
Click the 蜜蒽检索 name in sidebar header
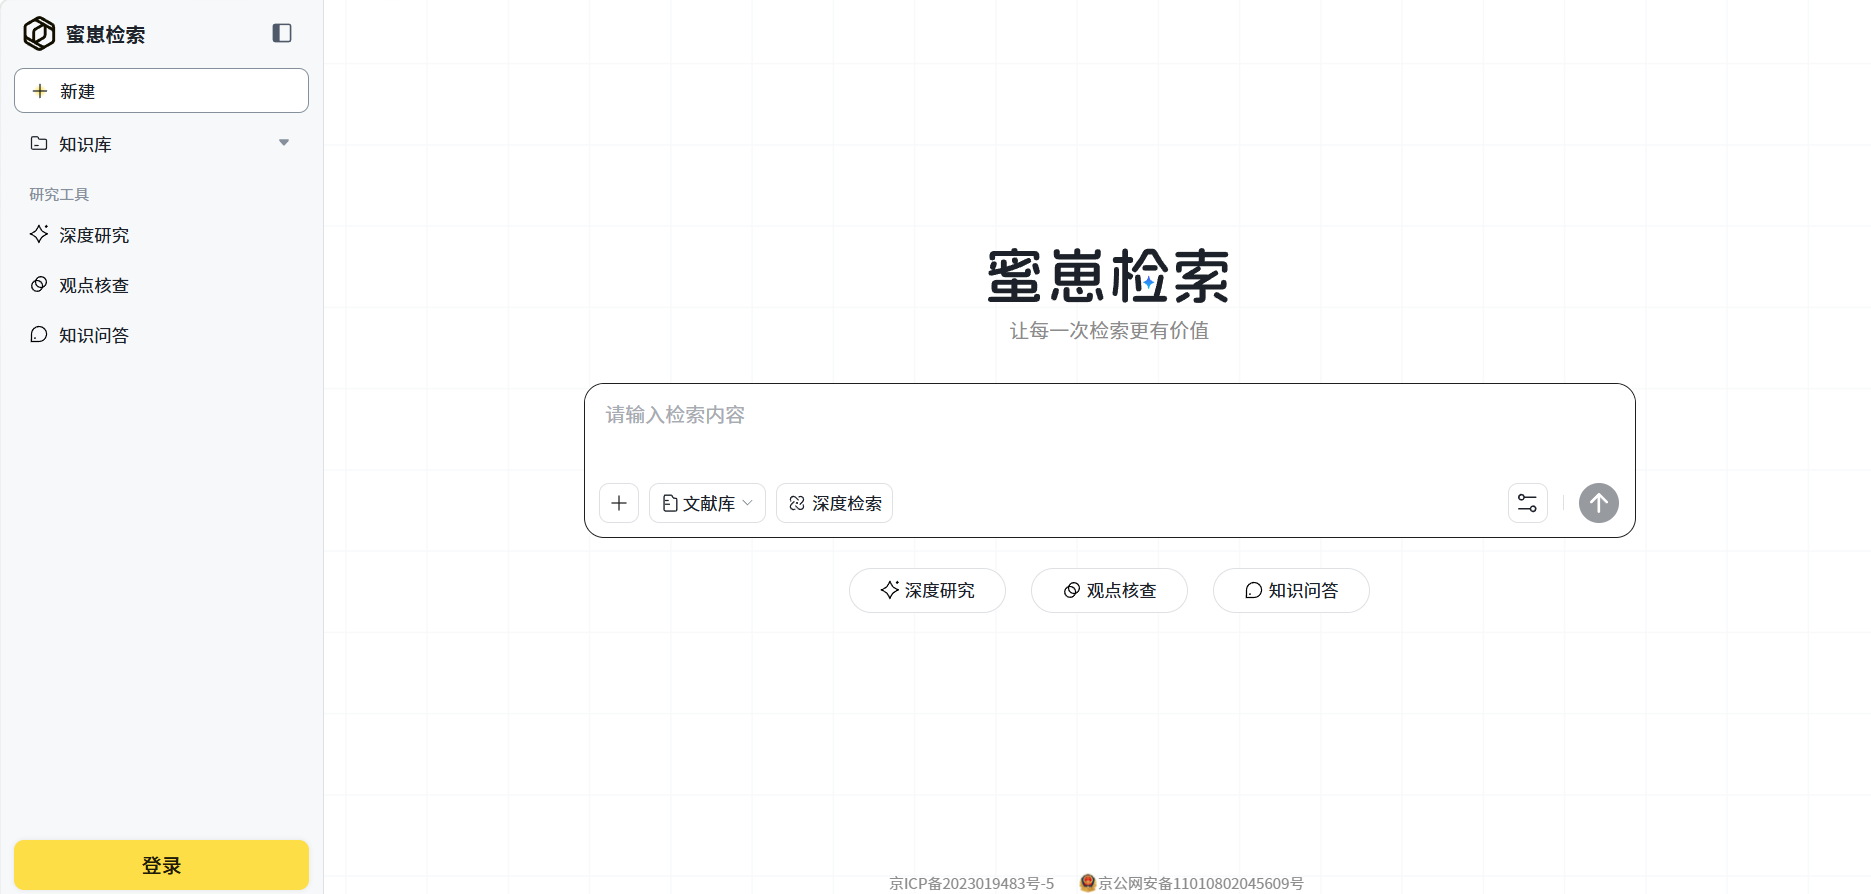105,34
